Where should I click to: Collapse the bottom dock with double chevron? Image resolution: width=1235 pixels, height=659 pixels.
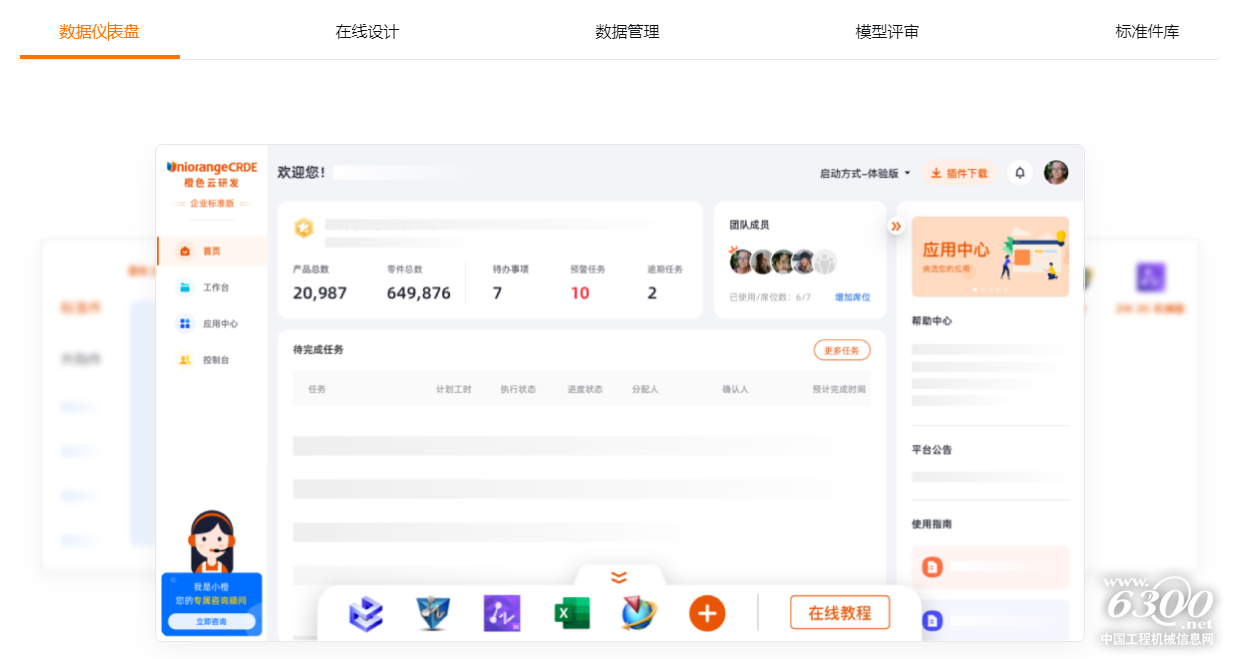(x=619, y=577)
